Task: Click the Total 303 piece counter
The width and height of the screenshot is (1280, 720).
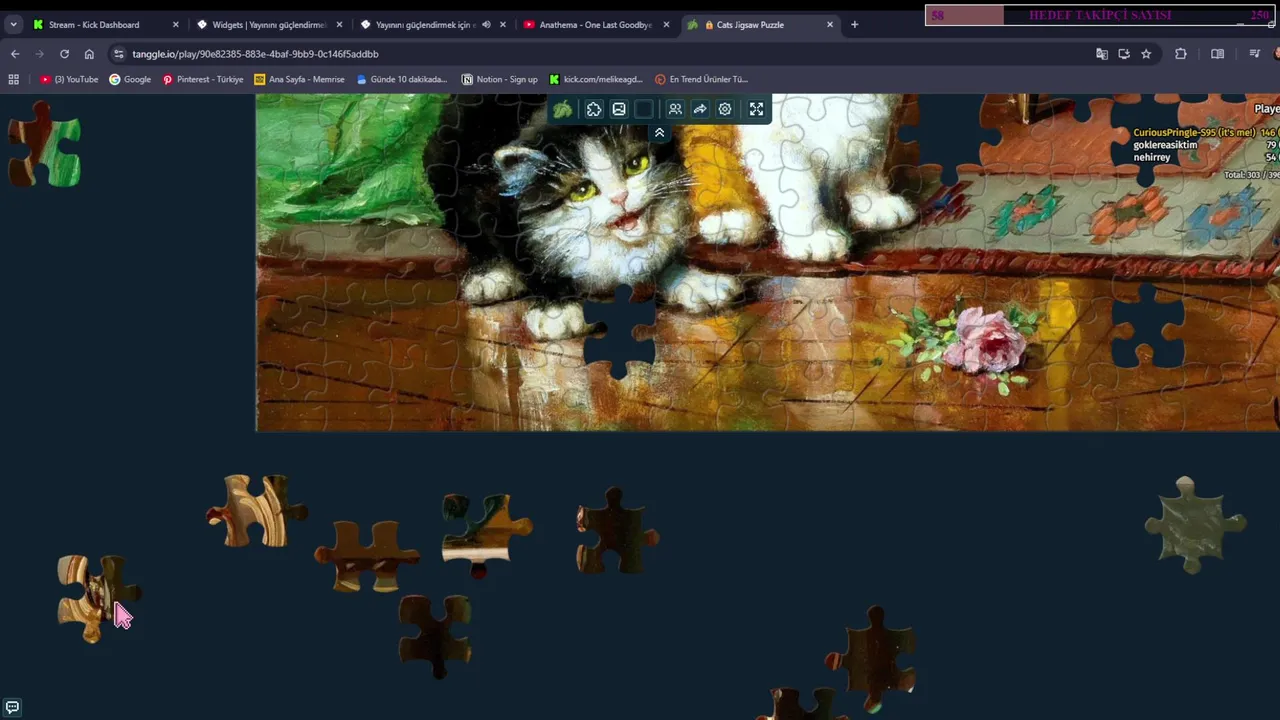Action: click(x=1250, y=175)
